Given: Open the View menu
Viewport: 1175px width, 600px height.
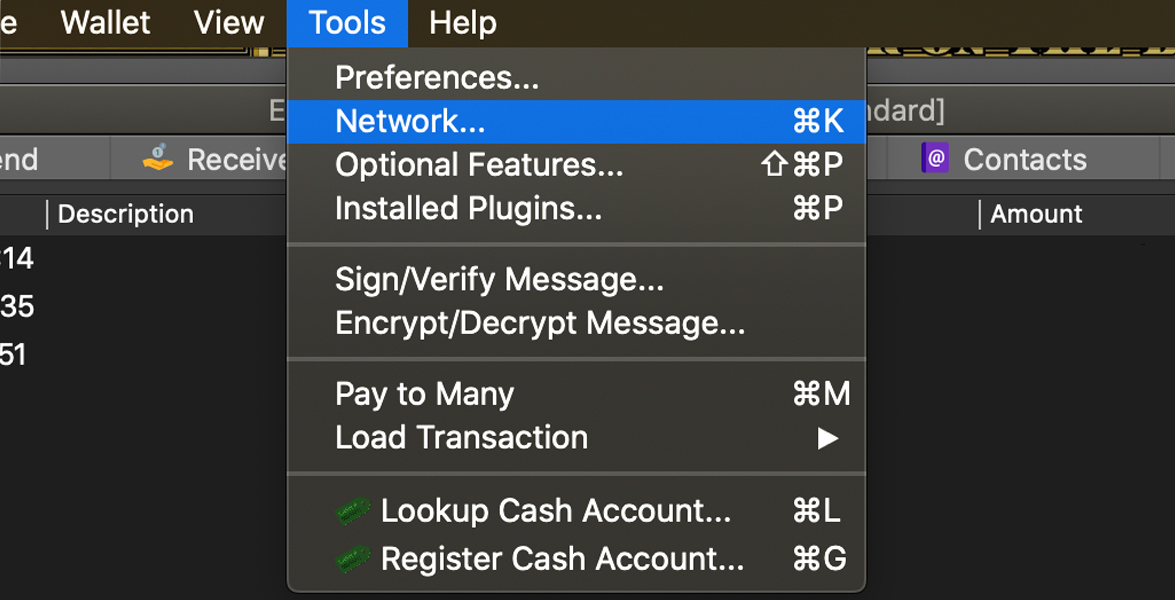Looking at the screenshot, I should pyautogui.click(x=229, y=23).
